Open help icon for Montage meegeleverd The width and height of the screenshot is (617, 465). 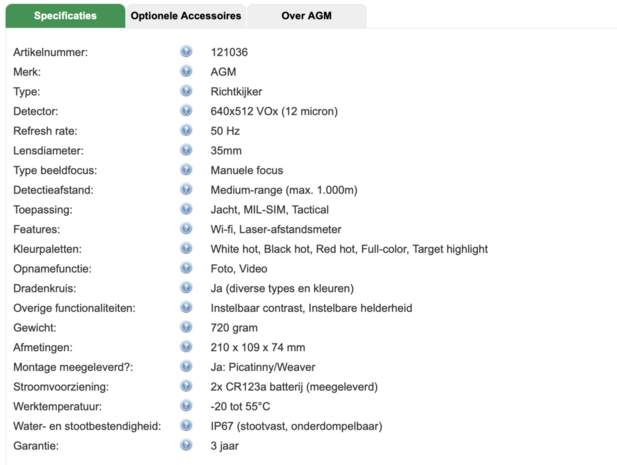[186, 366]
